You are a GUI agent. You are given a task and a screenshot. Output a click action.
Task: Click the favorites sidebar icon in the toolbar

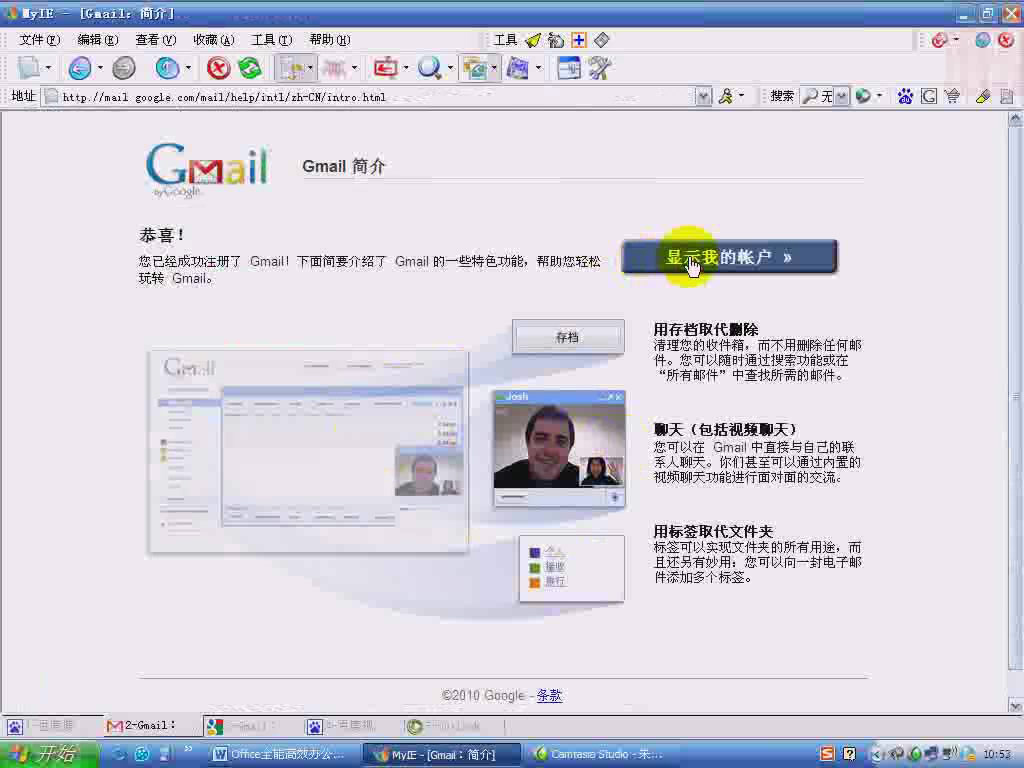pyautogui.click(x=291, y=68)
